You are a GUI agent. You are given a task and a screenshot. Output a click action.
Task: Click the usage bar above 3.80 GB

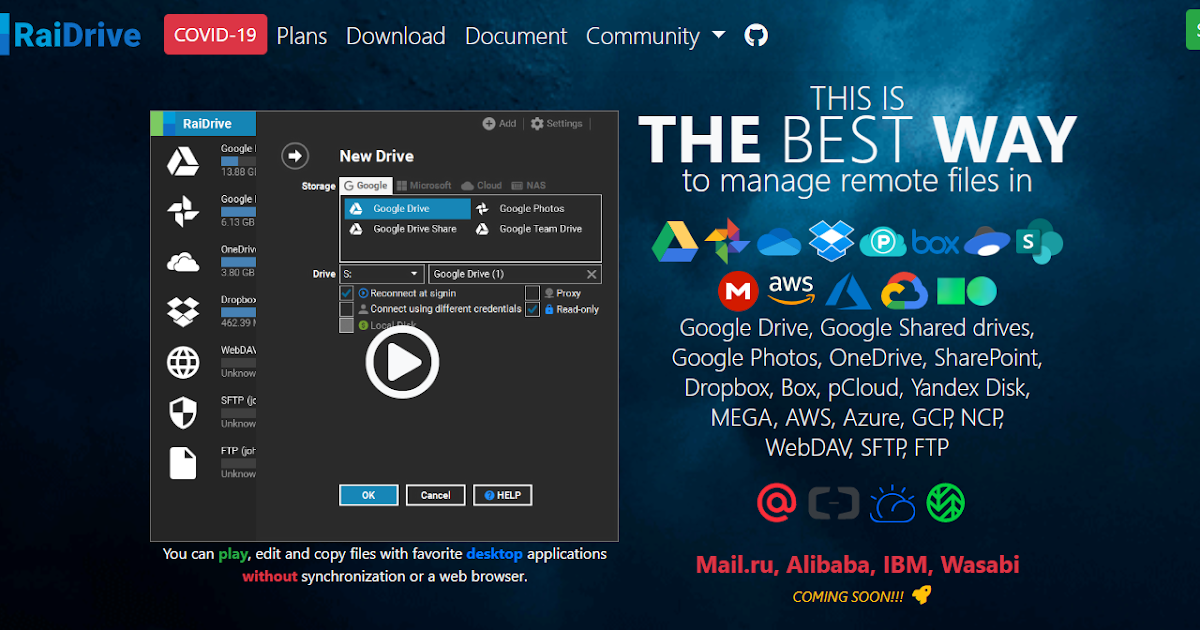coord(238,261)
